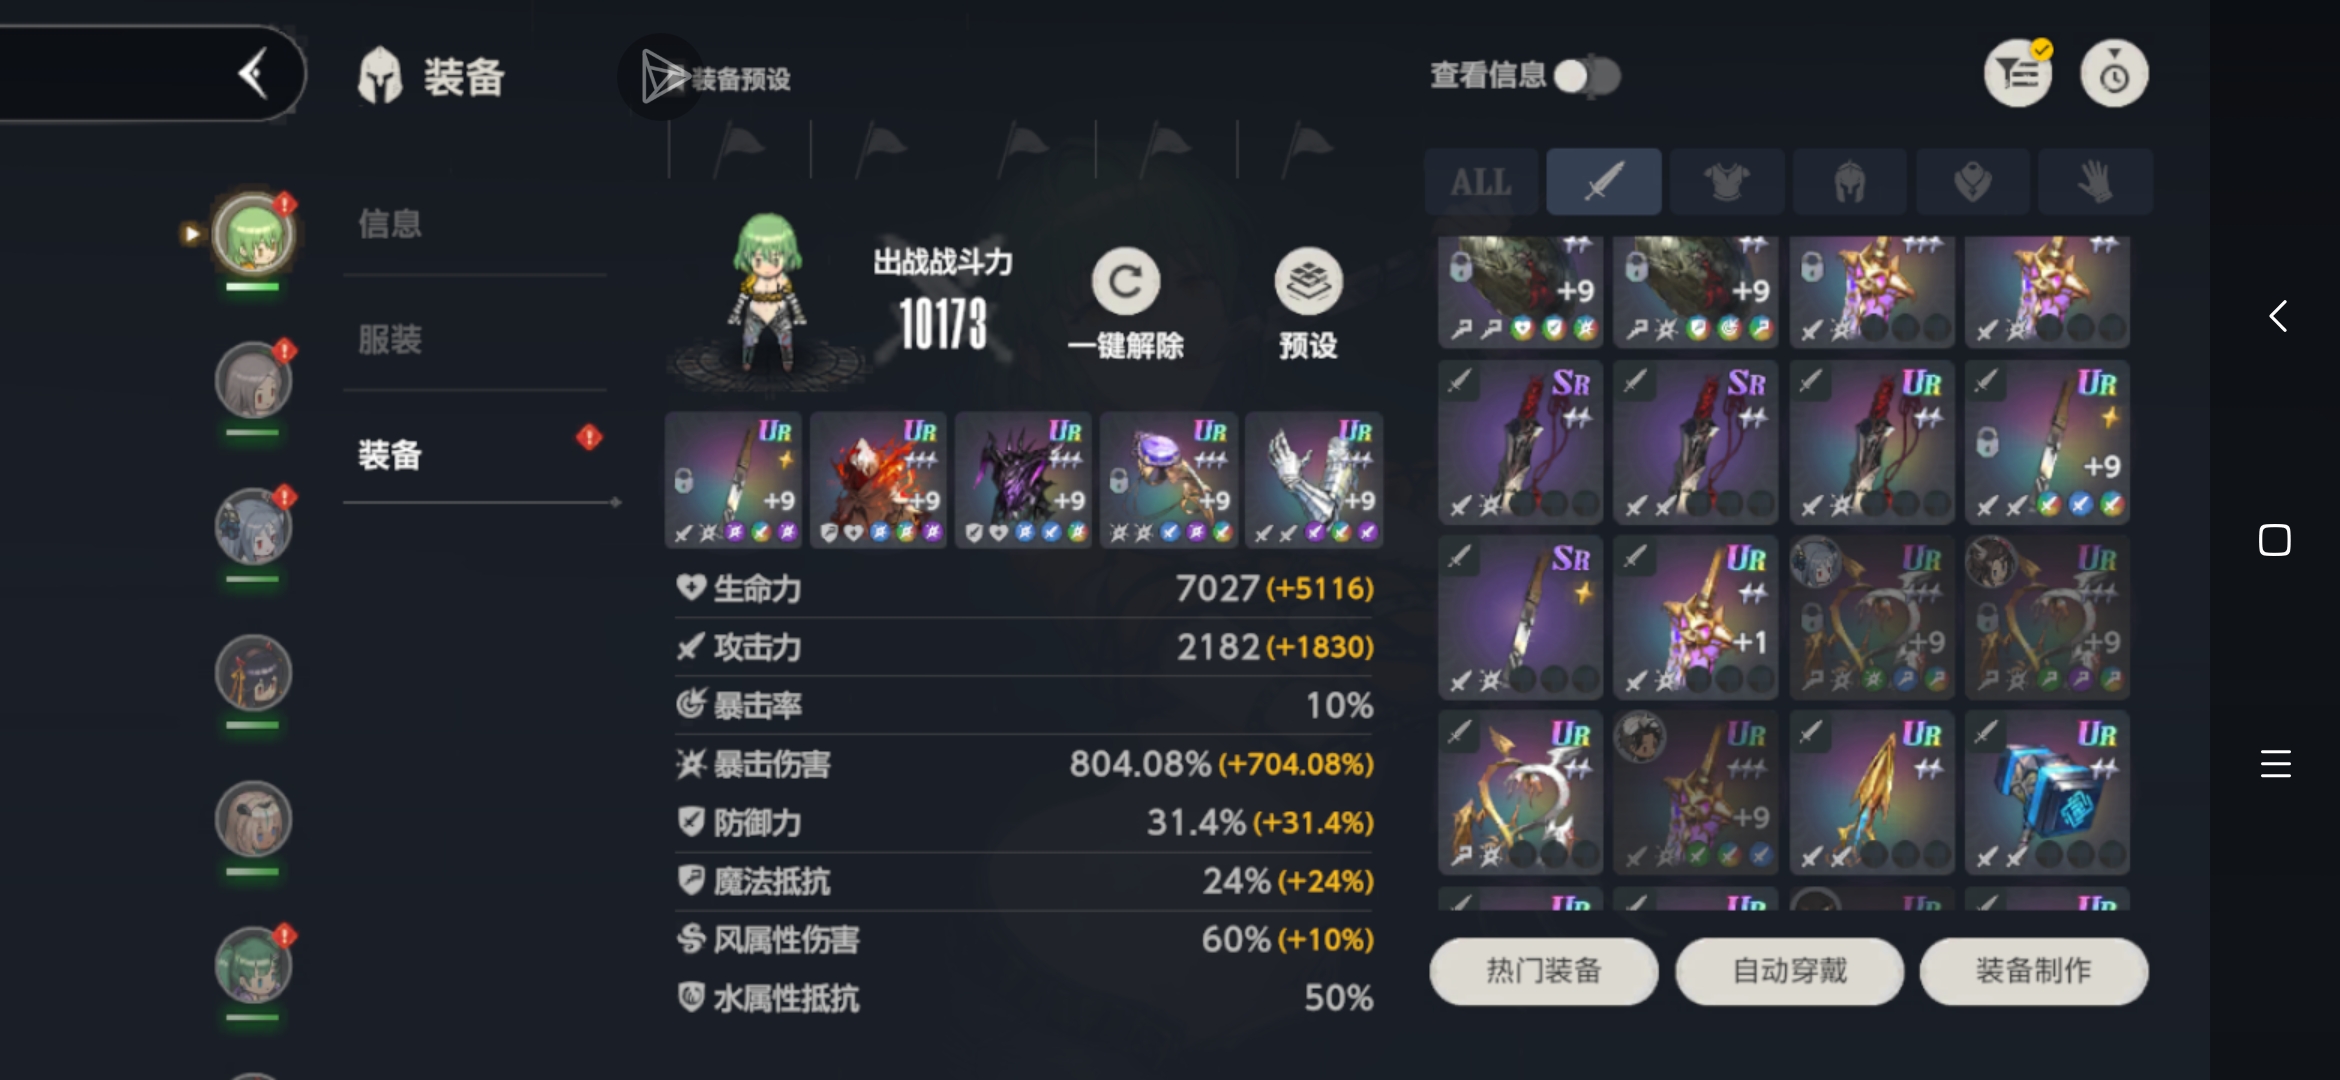Select the blue UR hammer weapon
Viewport: 2340px width, 1080px height.
(2047, 792)
